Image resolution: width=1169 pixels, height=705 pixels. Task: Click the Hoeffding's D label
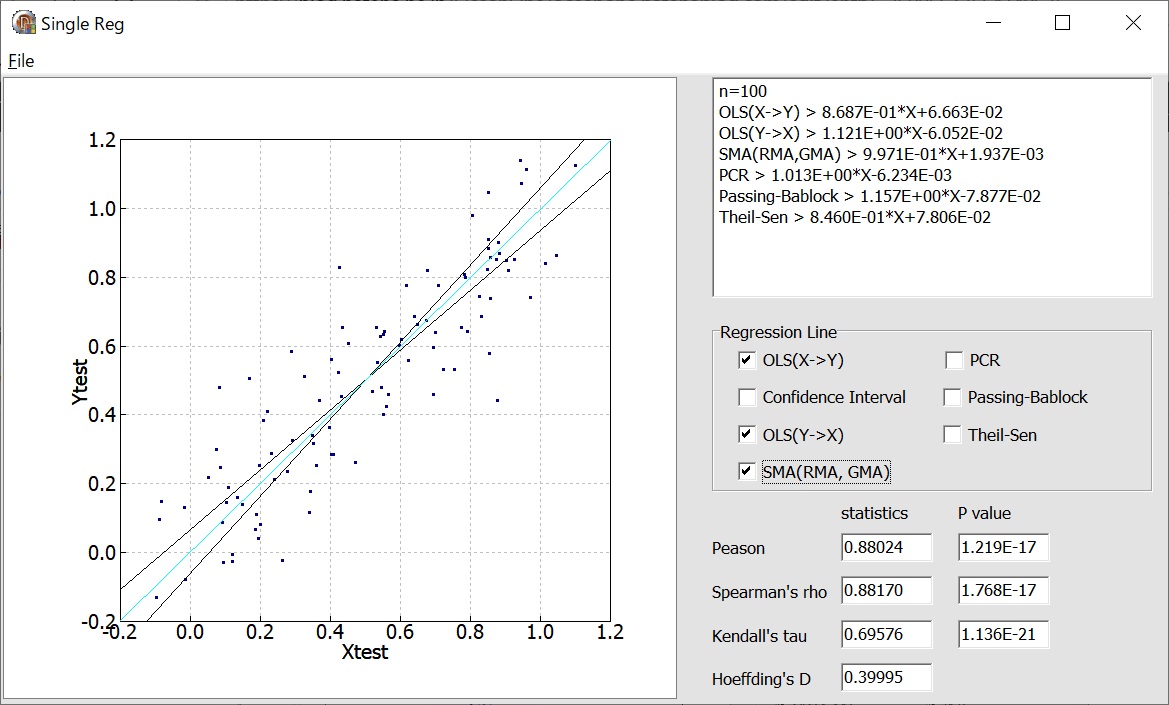[x=761, y=679]
